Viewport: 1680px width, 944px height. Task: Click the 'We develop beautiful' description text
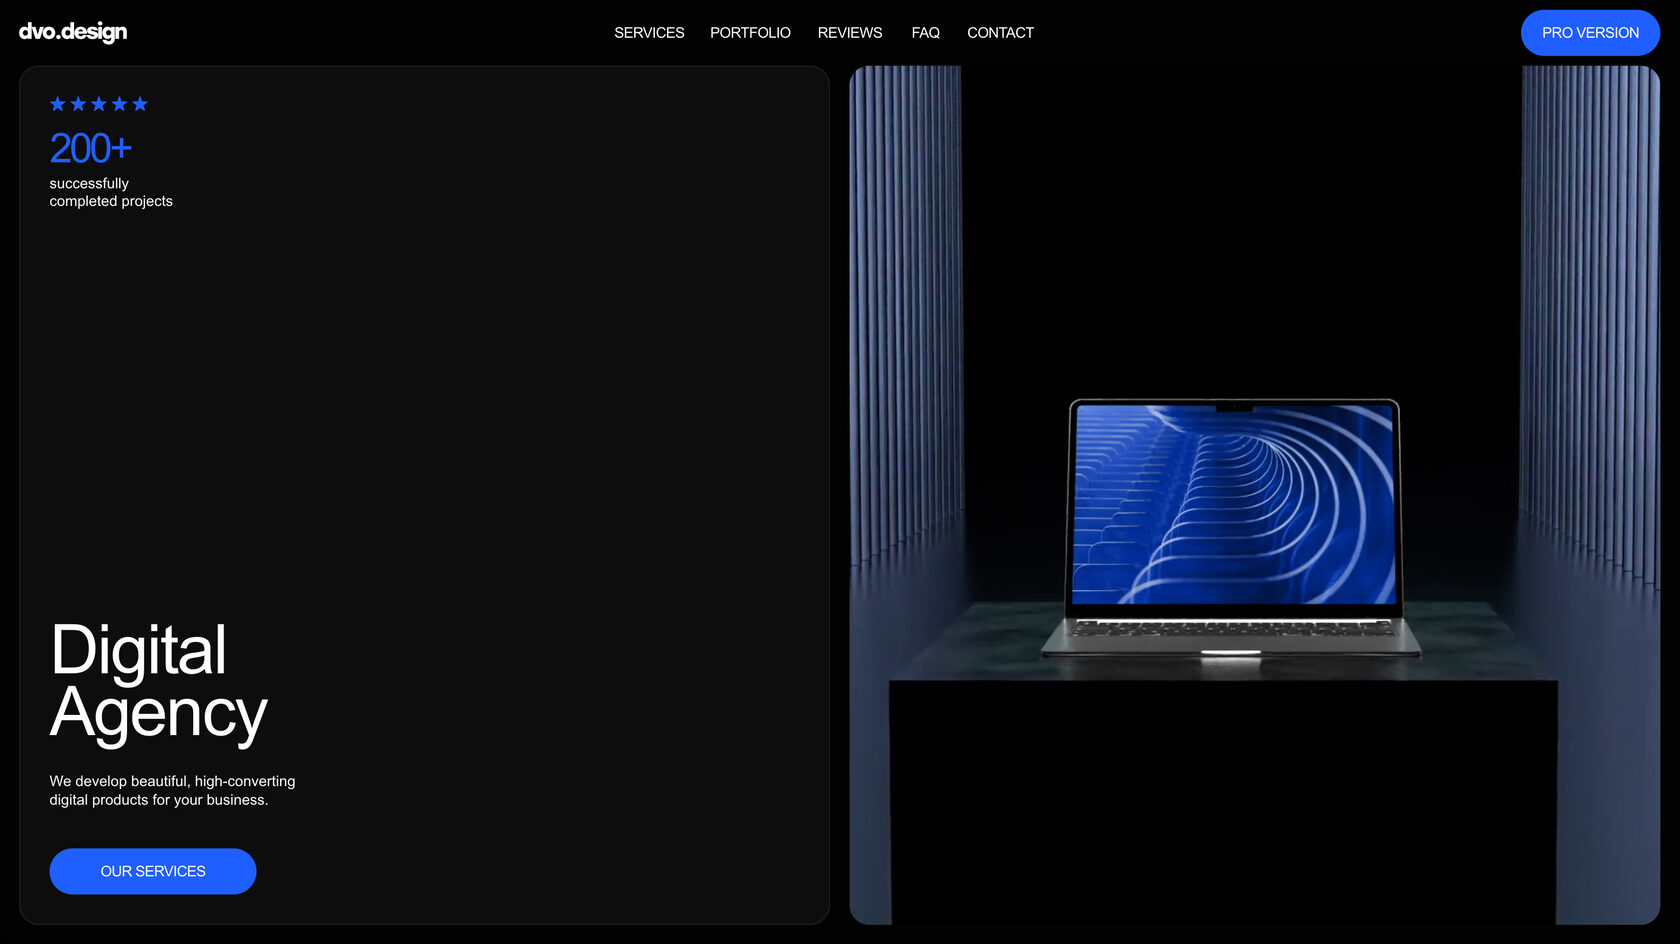(x=172, y=790)
